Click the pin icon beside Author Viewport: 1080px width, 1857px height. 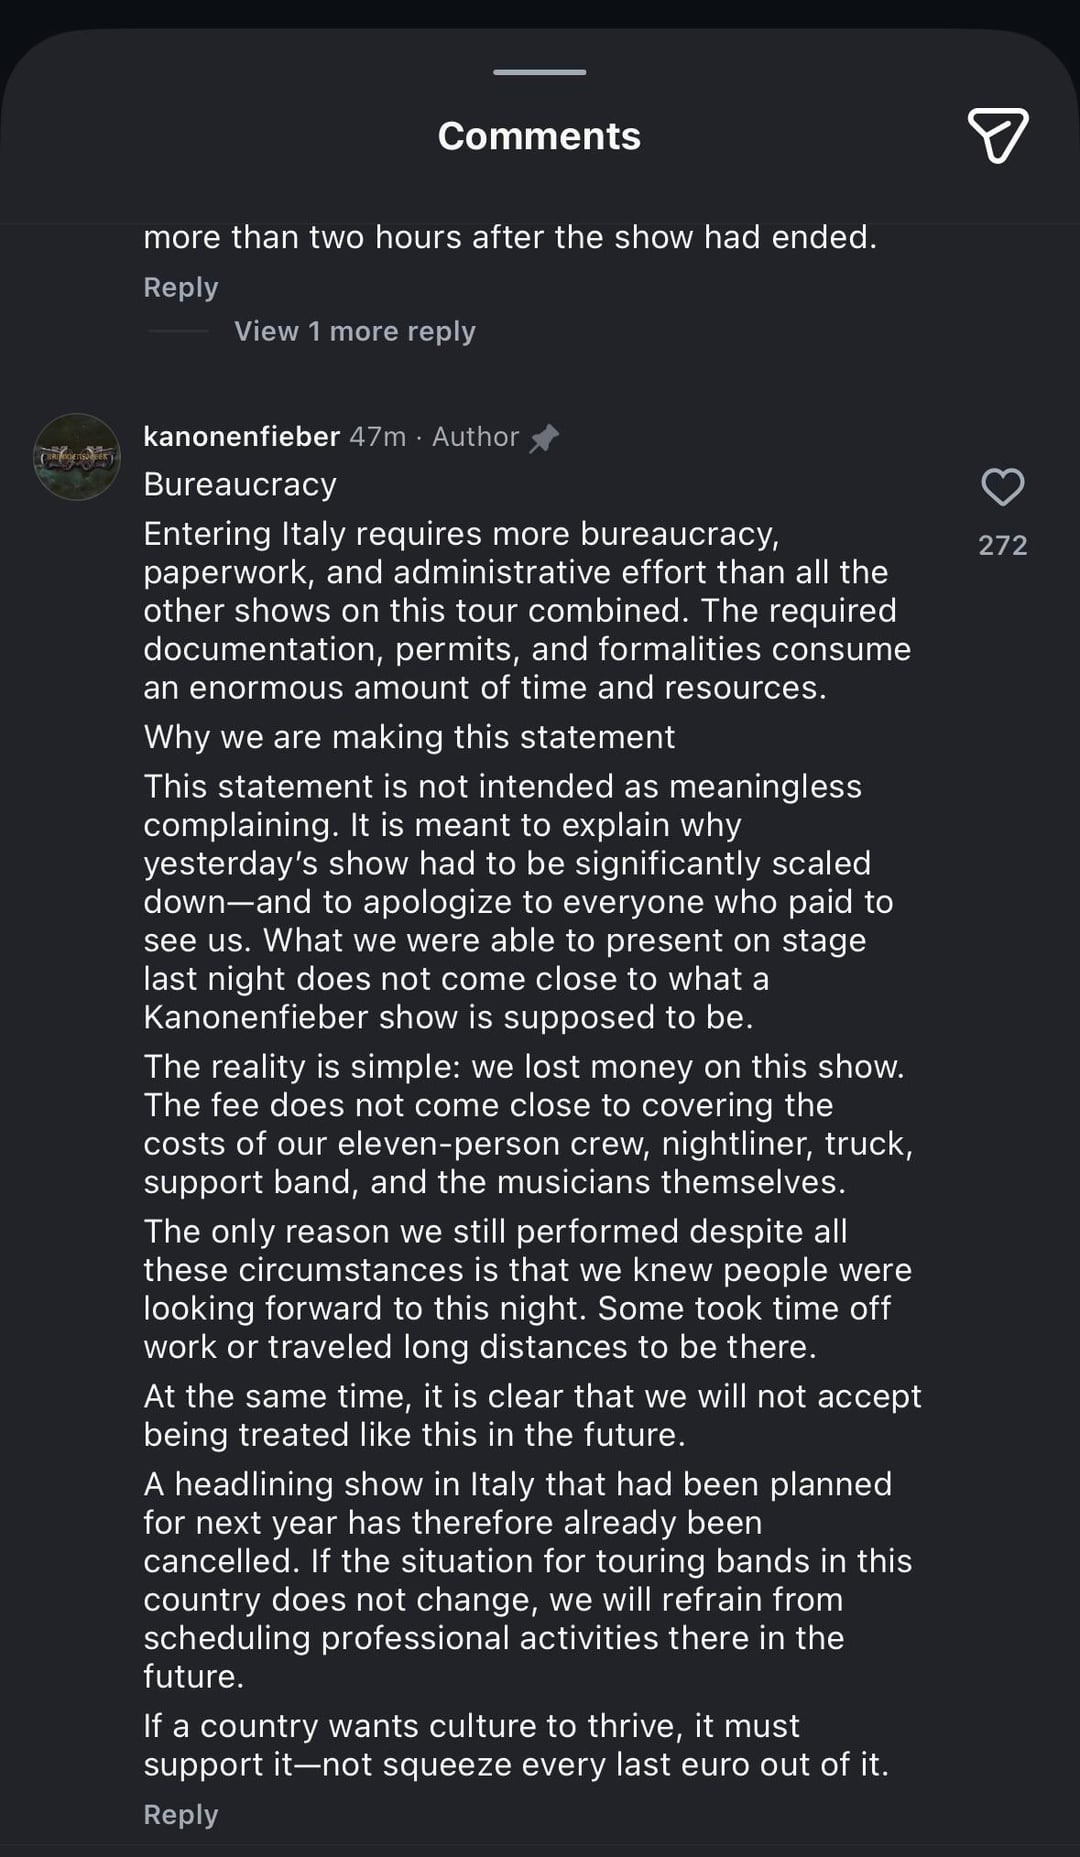pos(544,437)
